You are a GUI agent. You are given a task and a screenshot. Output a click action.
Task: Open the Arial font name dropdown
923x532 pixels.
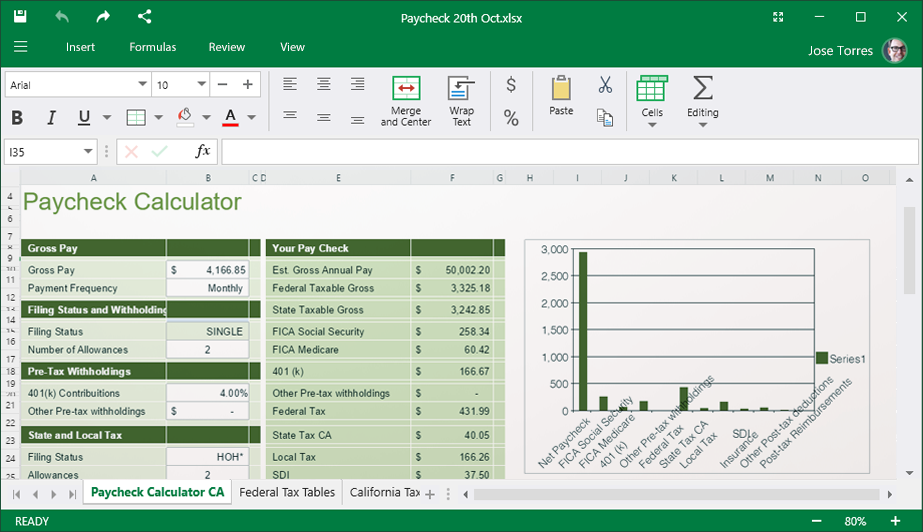pyautogui.click(x=141, y=85)
